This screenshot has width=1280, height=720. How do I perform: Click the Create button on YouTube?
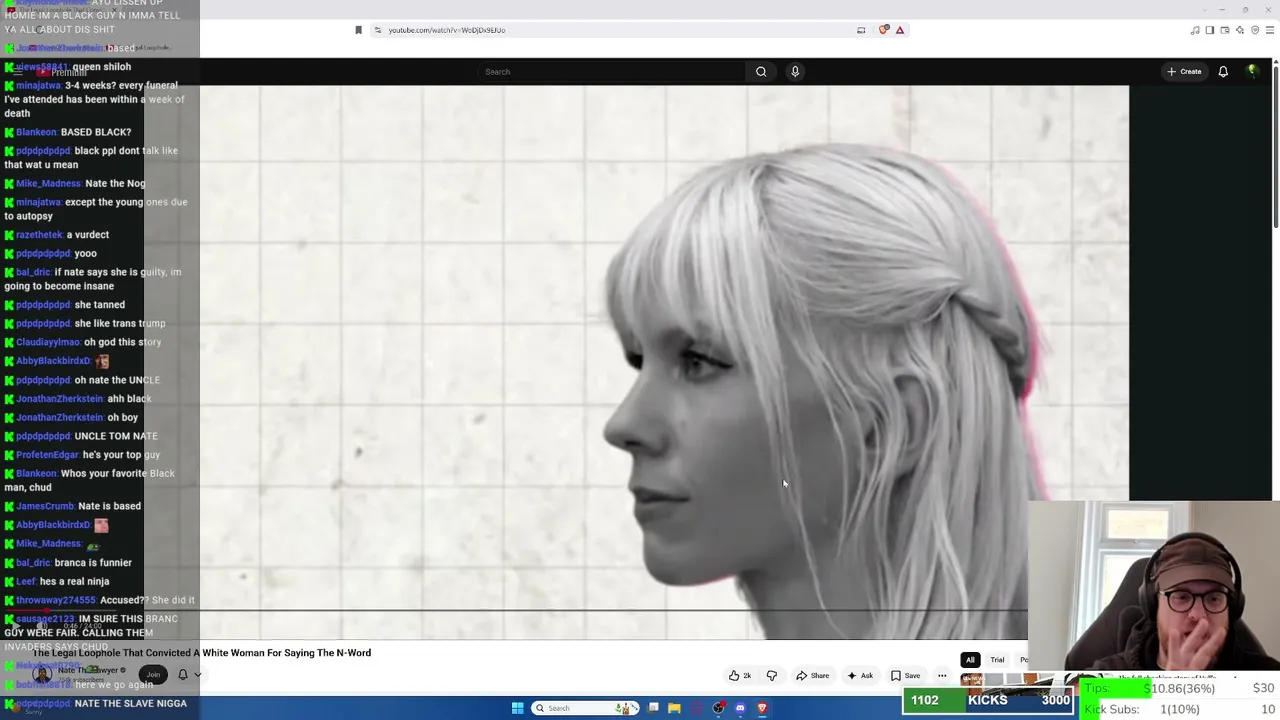[1184, 72]
